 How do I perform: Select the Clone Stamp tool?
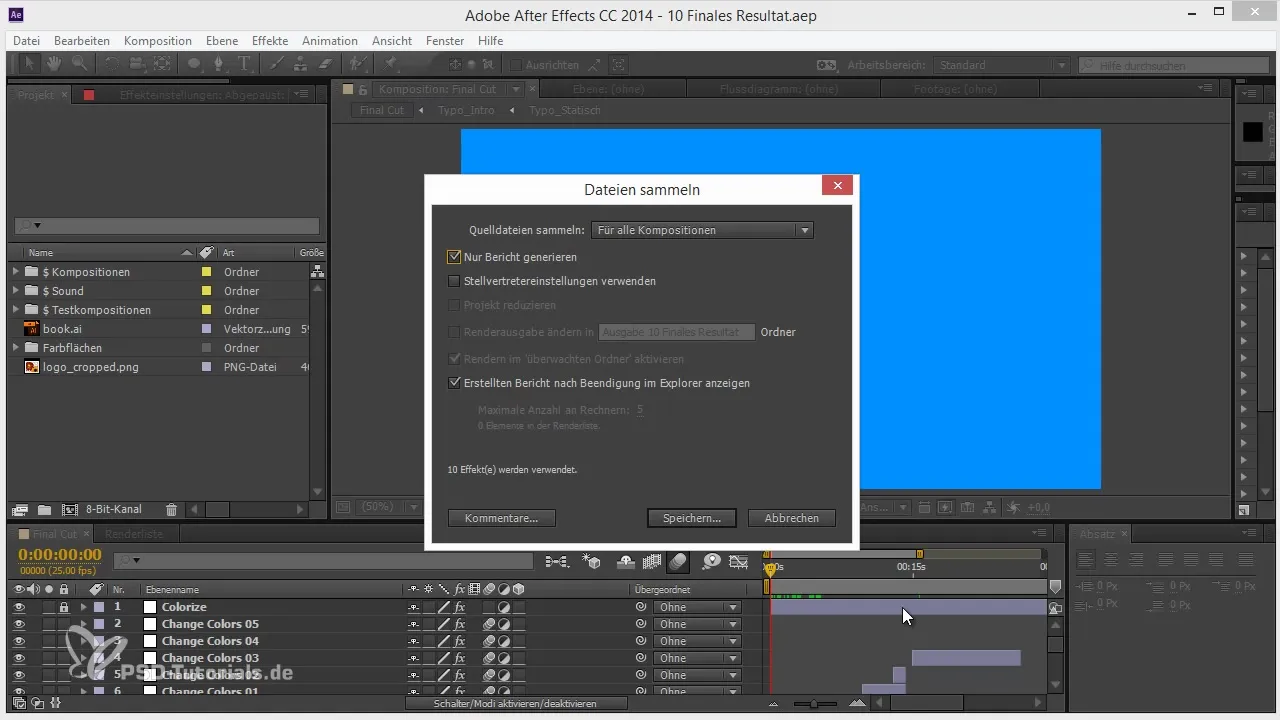point(301,64)
